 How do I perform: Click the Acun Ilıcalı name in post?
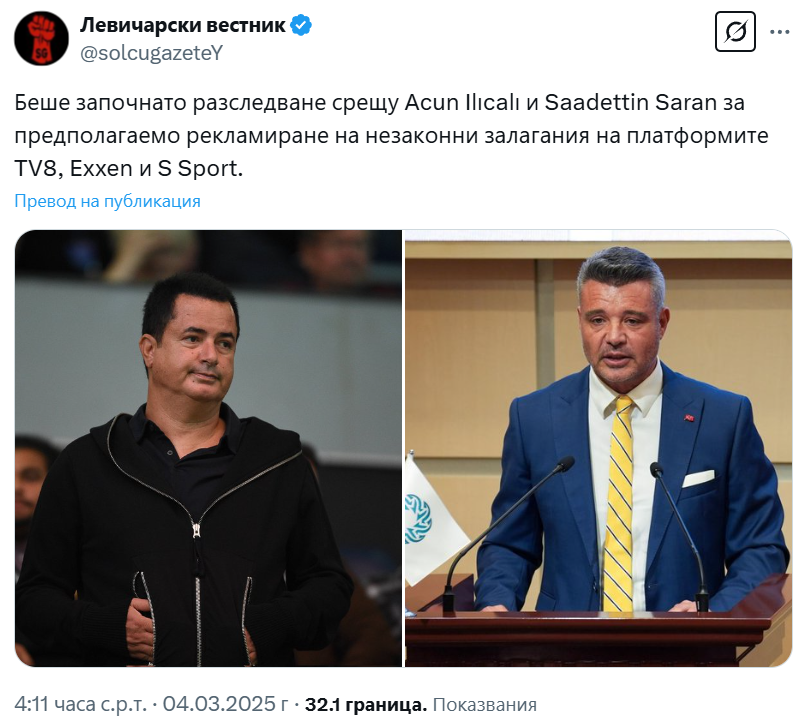[x=462, y=103]
